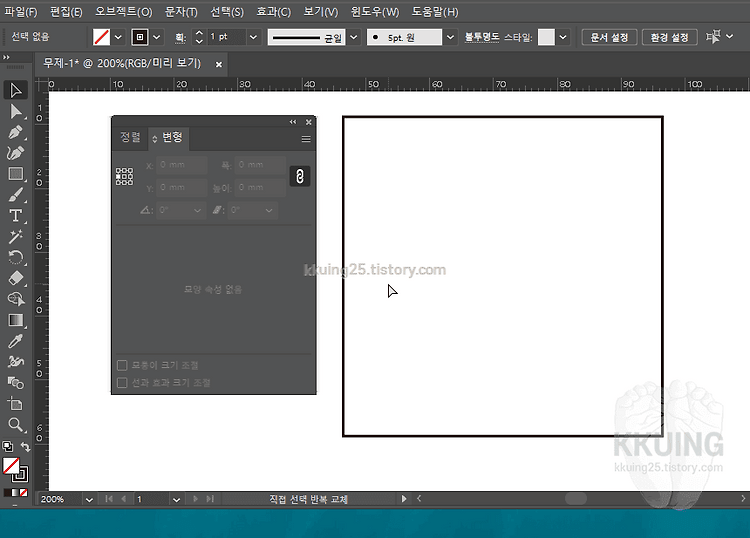Image resolution: width=750 pixels, height=538 pixels.
Task: Click the 획: stroke label link
Action: (180, 38)
